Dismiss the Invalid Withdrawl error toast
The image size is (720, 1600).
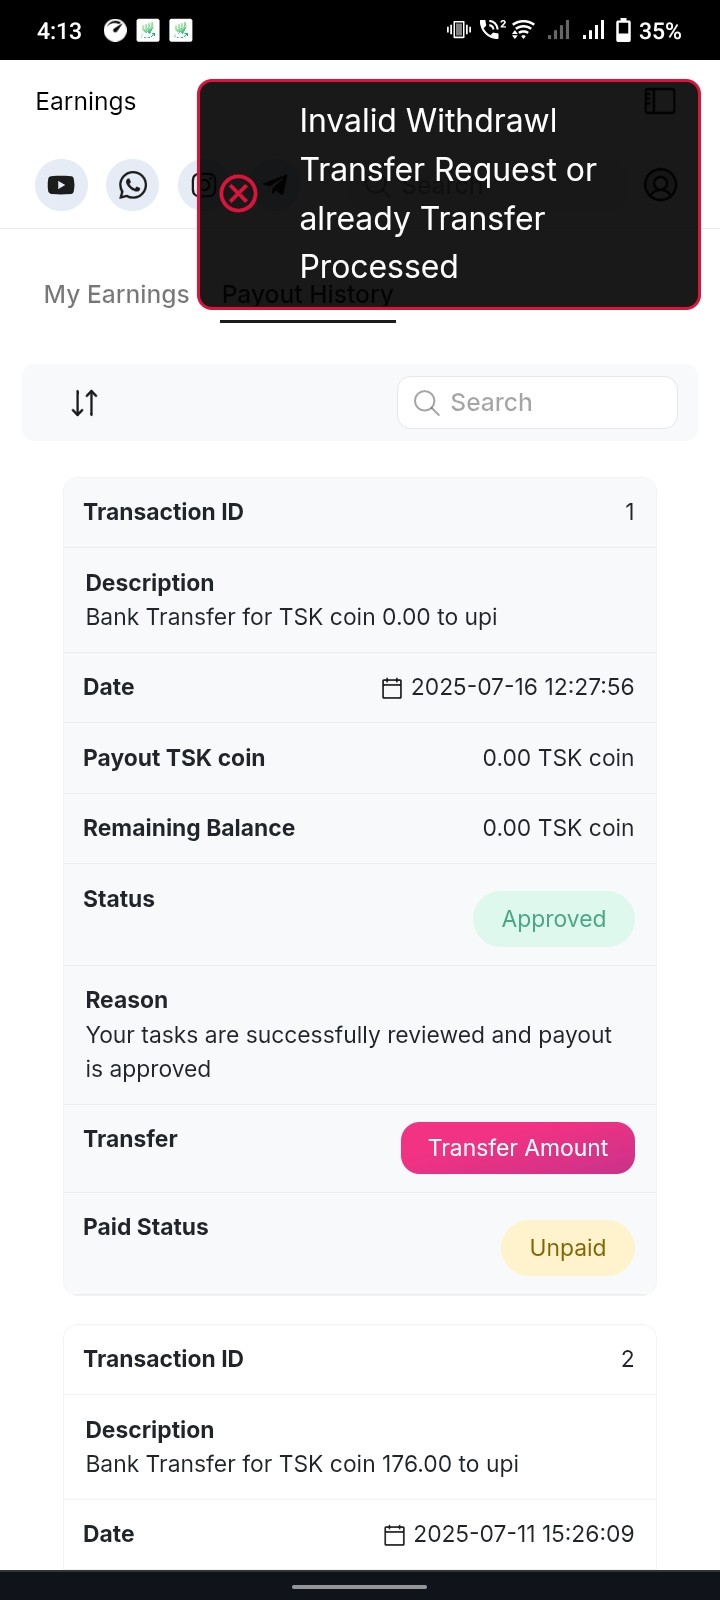pyautogui.click(x=448, y=194)
